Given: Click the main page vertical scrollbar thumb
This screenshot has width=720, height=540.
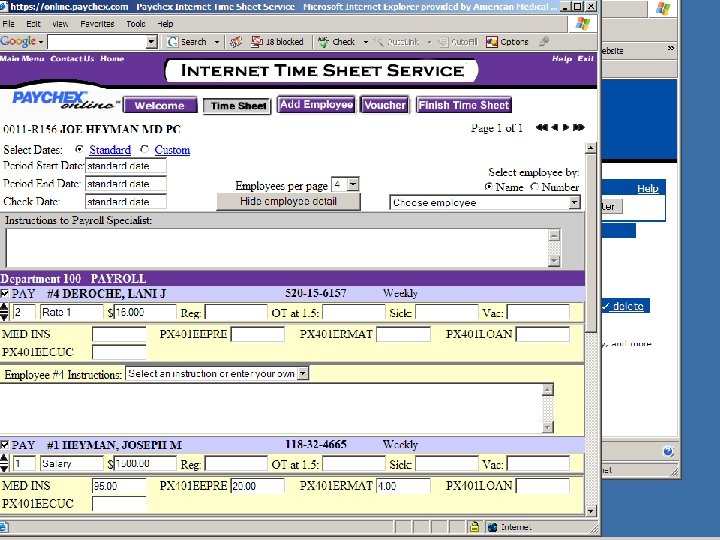Looking at the screenshot, I should 591,242.
